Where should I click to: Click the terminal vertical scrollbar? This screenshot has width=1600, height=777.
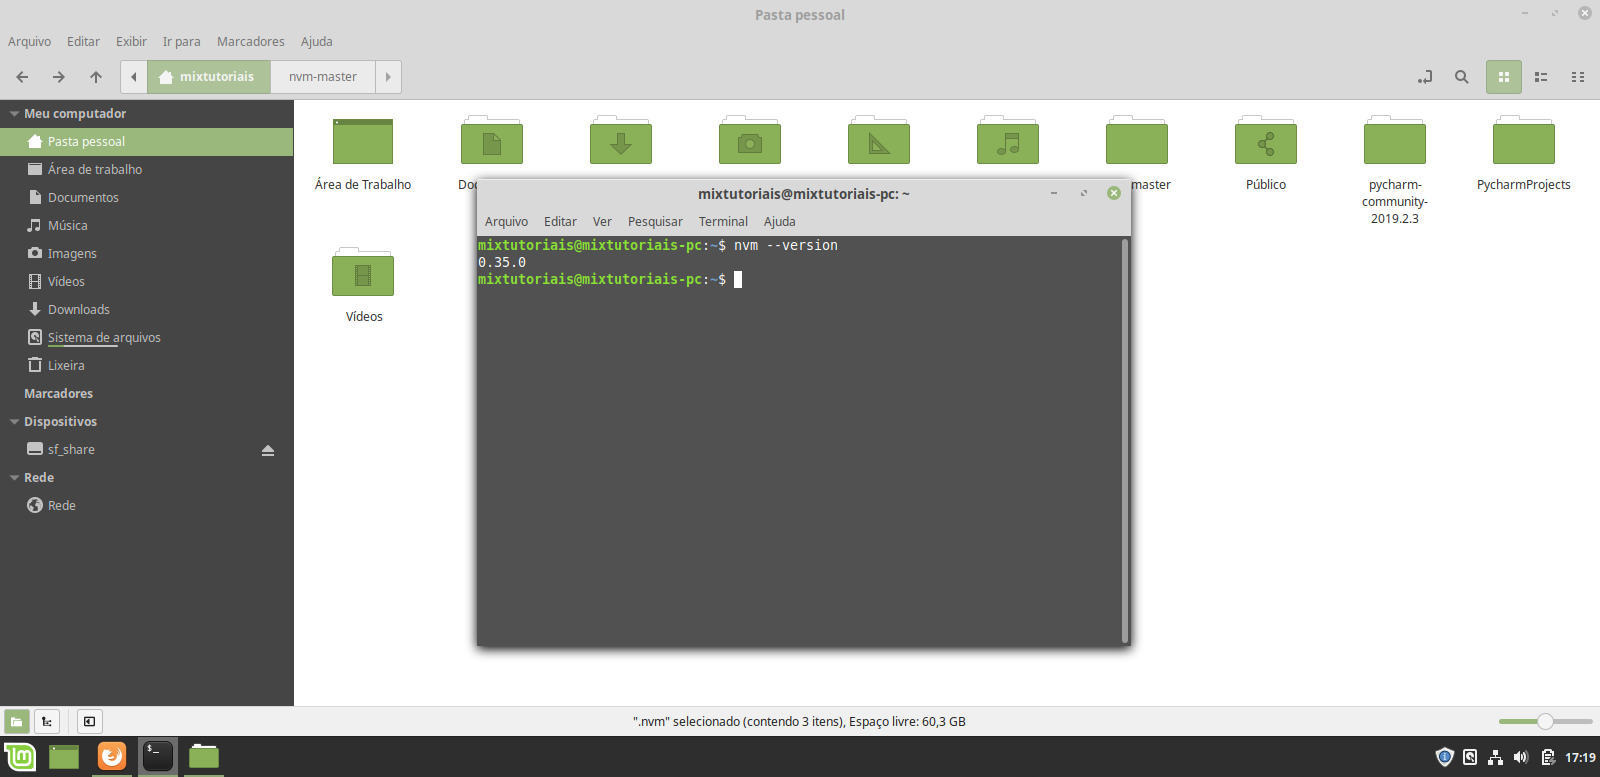(x=1125, y=440)
